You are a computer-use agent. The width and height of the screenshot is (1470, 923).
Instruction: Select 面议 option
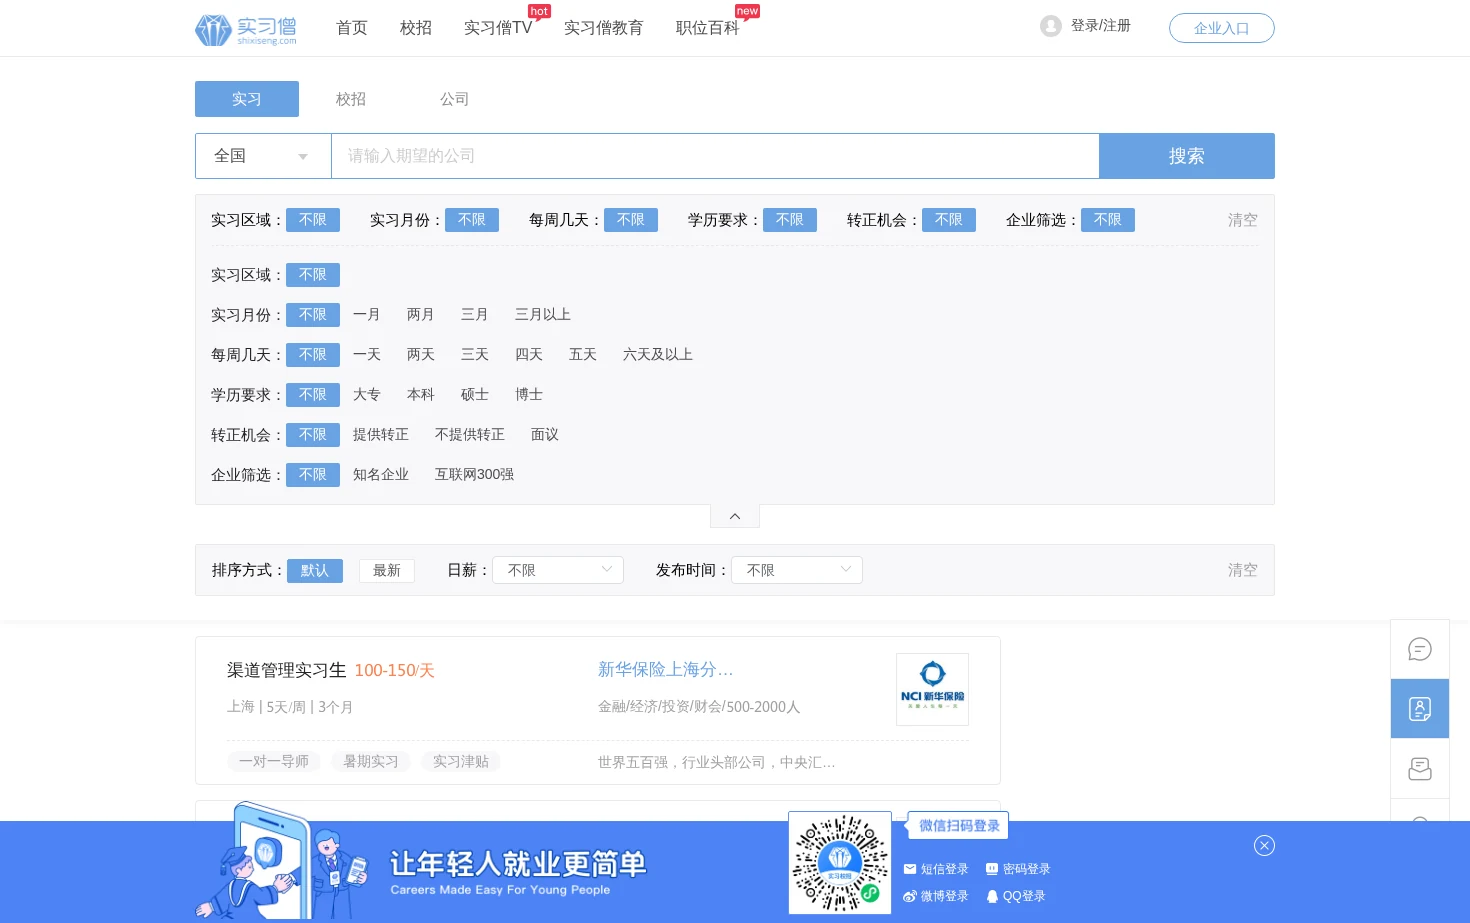coord(545,435)
